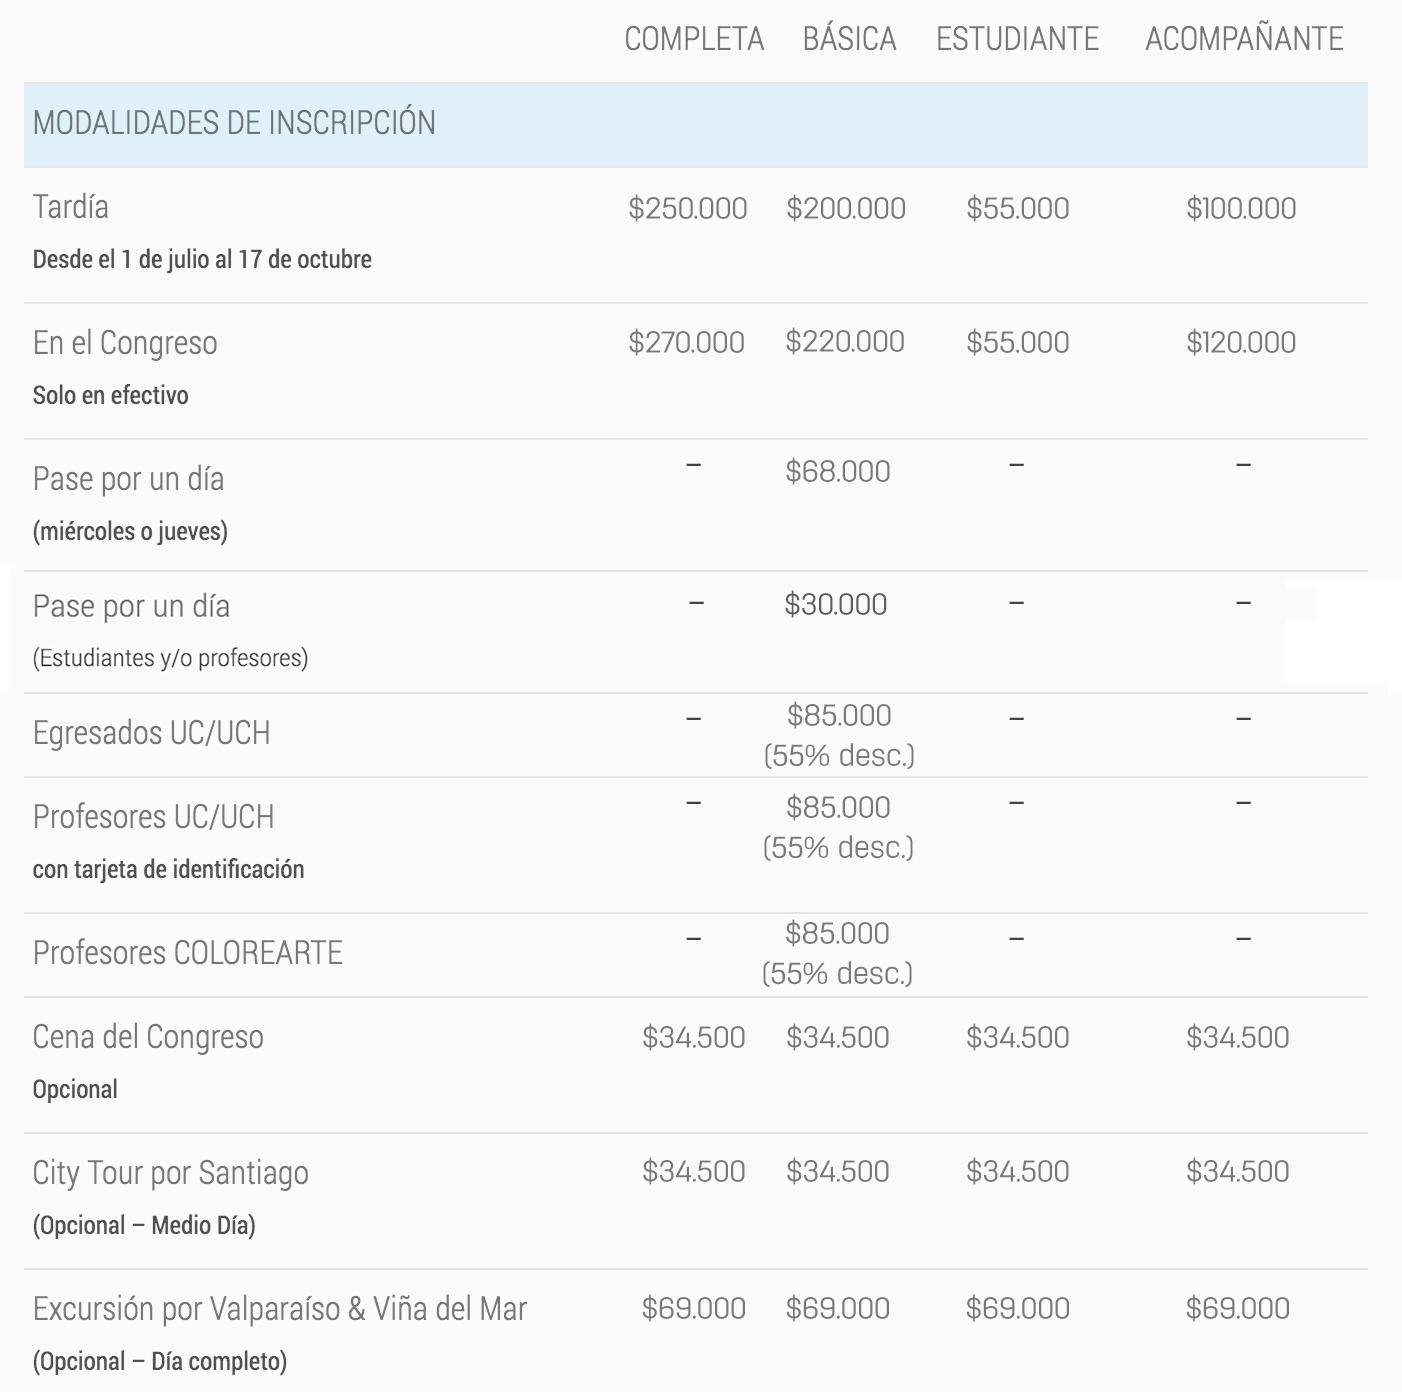Click City Tour Estudiante $34.500 price

click(1018, 1171)
